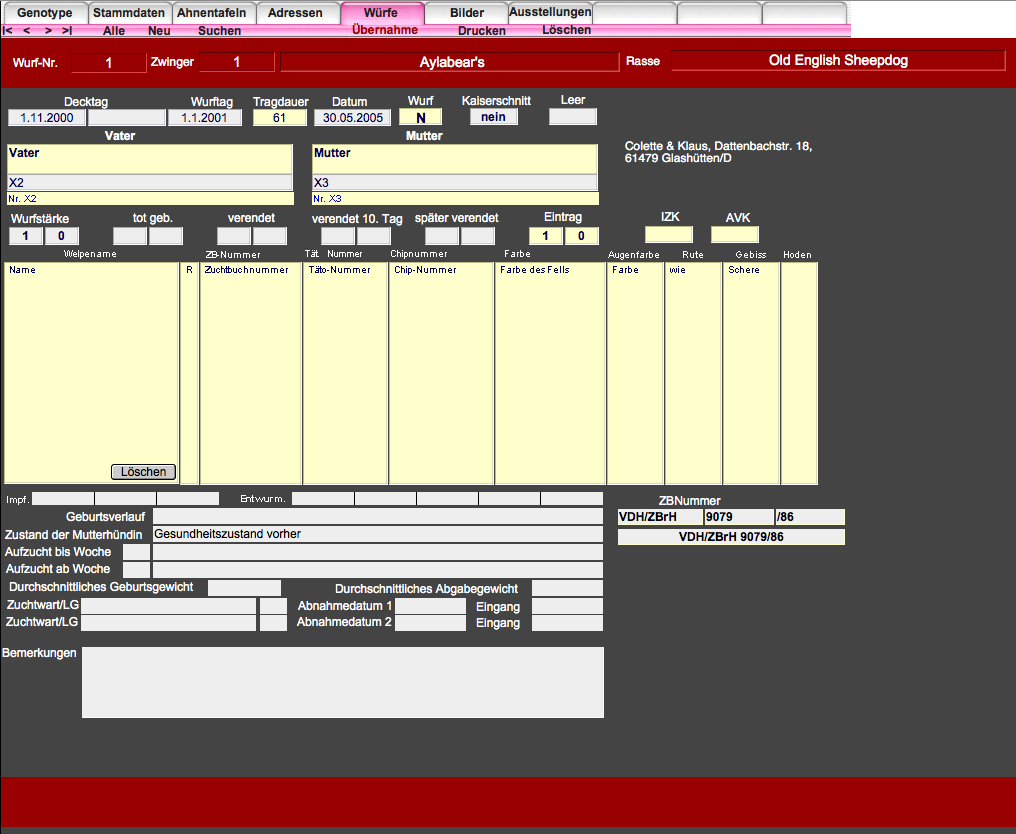Click the IZK field
This screenshot has width=1016, height=834.
click(x=669, y=235)
